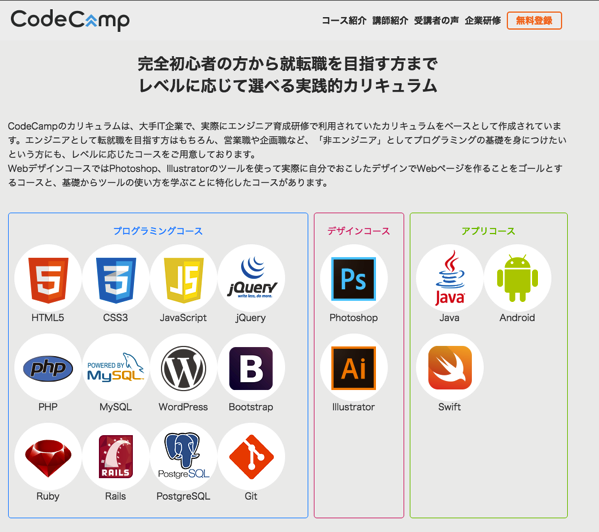Screen dimensions: 599x532
Task: Open the jQuery course icon
Action: [251, 278]
